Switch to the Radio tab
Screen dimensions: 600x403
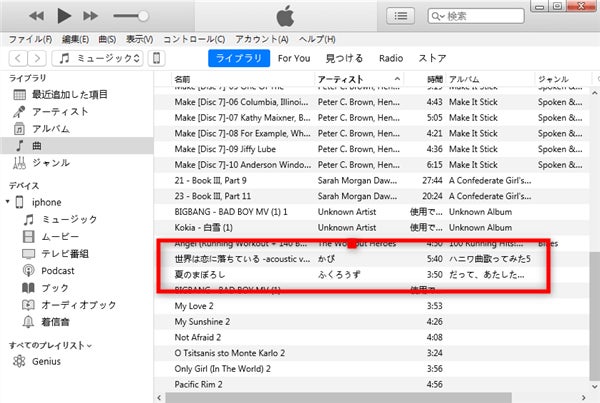(391, 59)
